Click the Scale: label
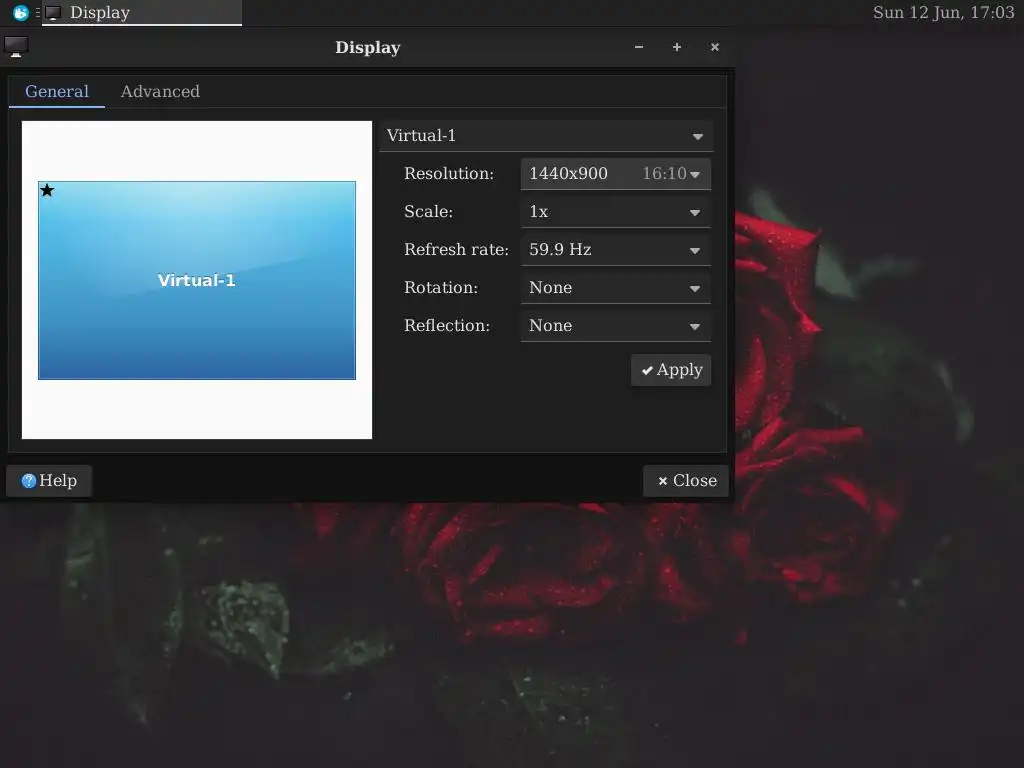This screenshot has width=1024, height=768. [x=428, y=212]
